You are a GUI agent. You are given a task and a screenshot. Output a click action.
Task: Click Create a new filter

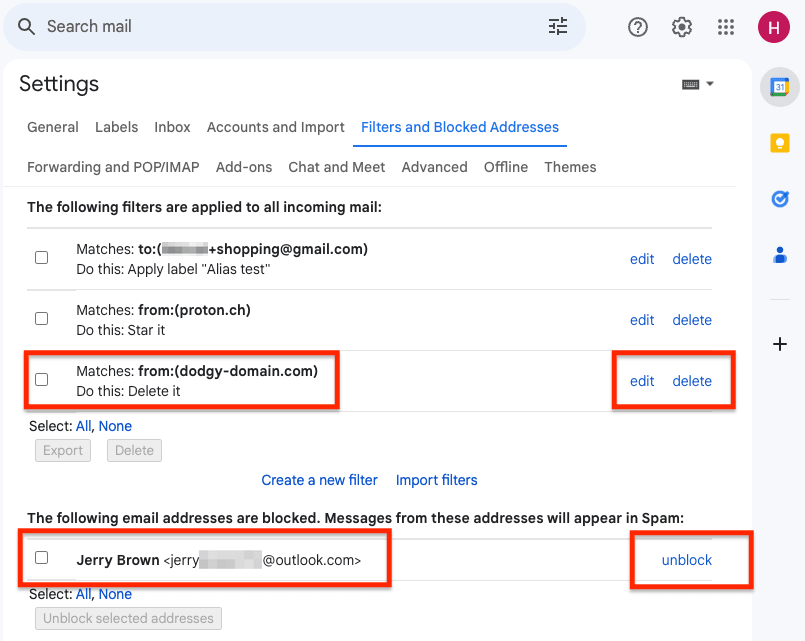click(319, 480)
